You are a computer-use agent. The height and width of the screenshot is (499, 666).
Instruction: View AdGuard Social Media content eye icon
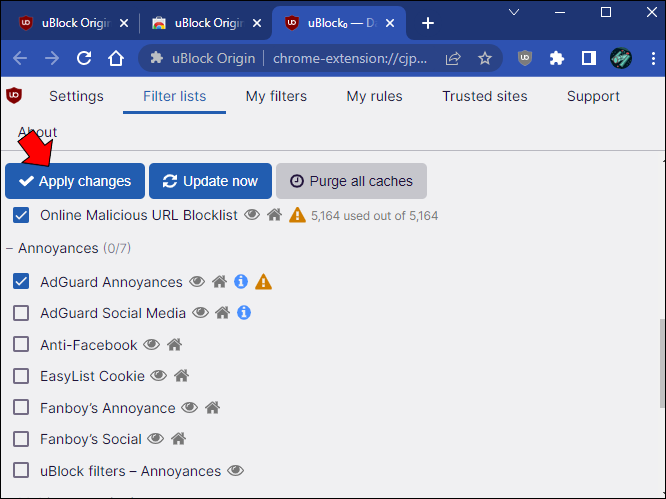point(200,313)
